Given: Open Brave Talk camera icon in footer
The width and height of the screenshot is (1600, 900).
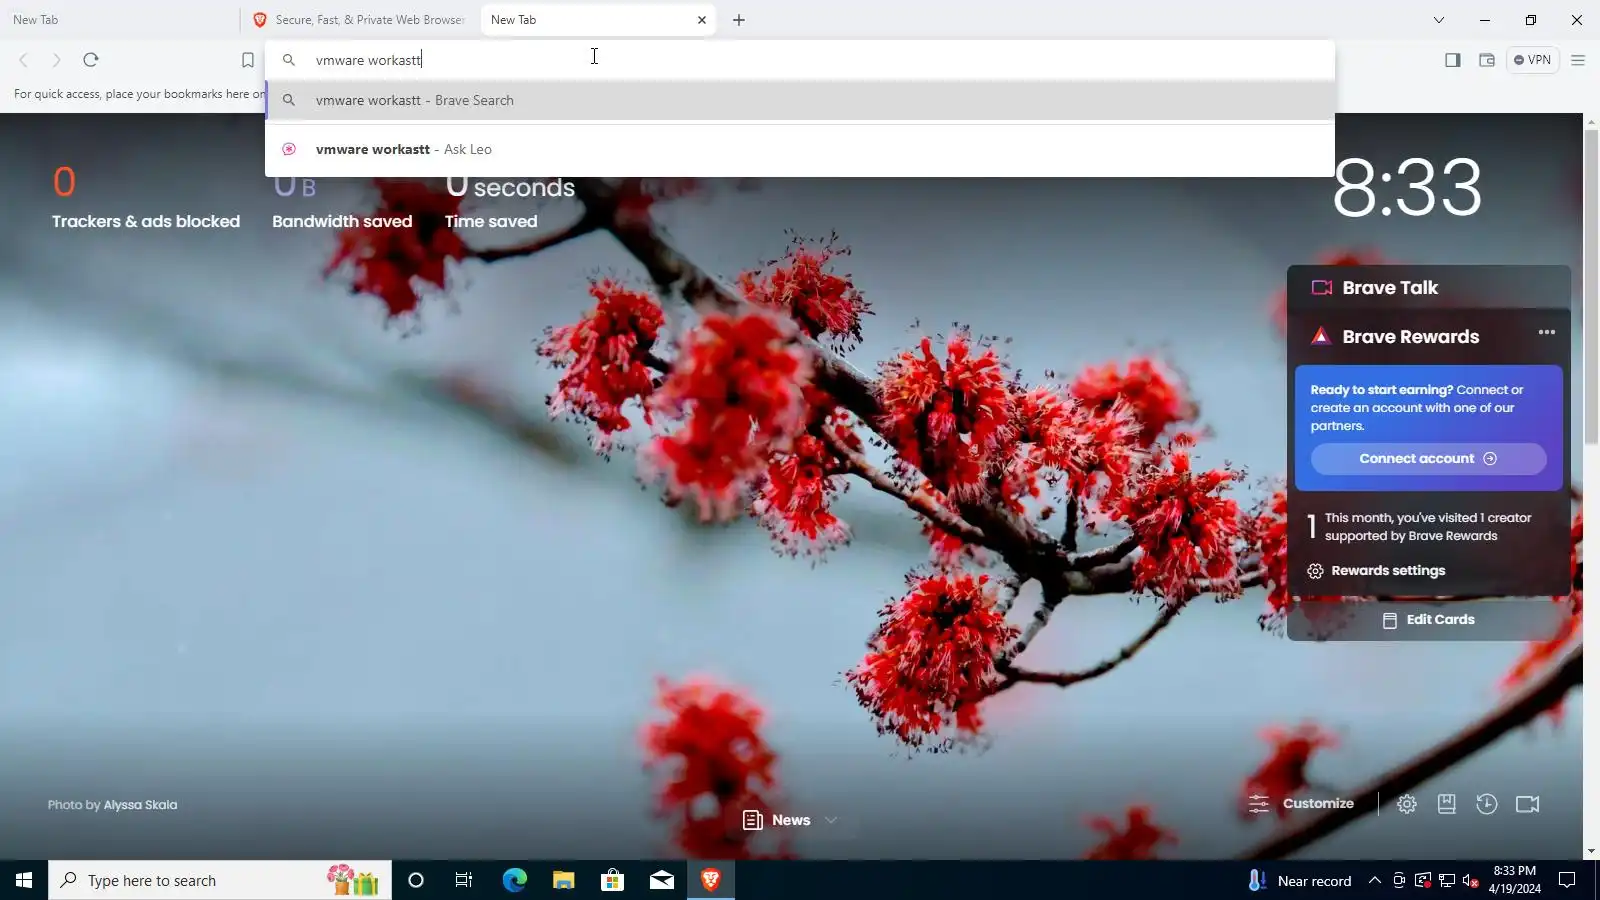Looking at the screenshot, I should tap(1528, 804).
